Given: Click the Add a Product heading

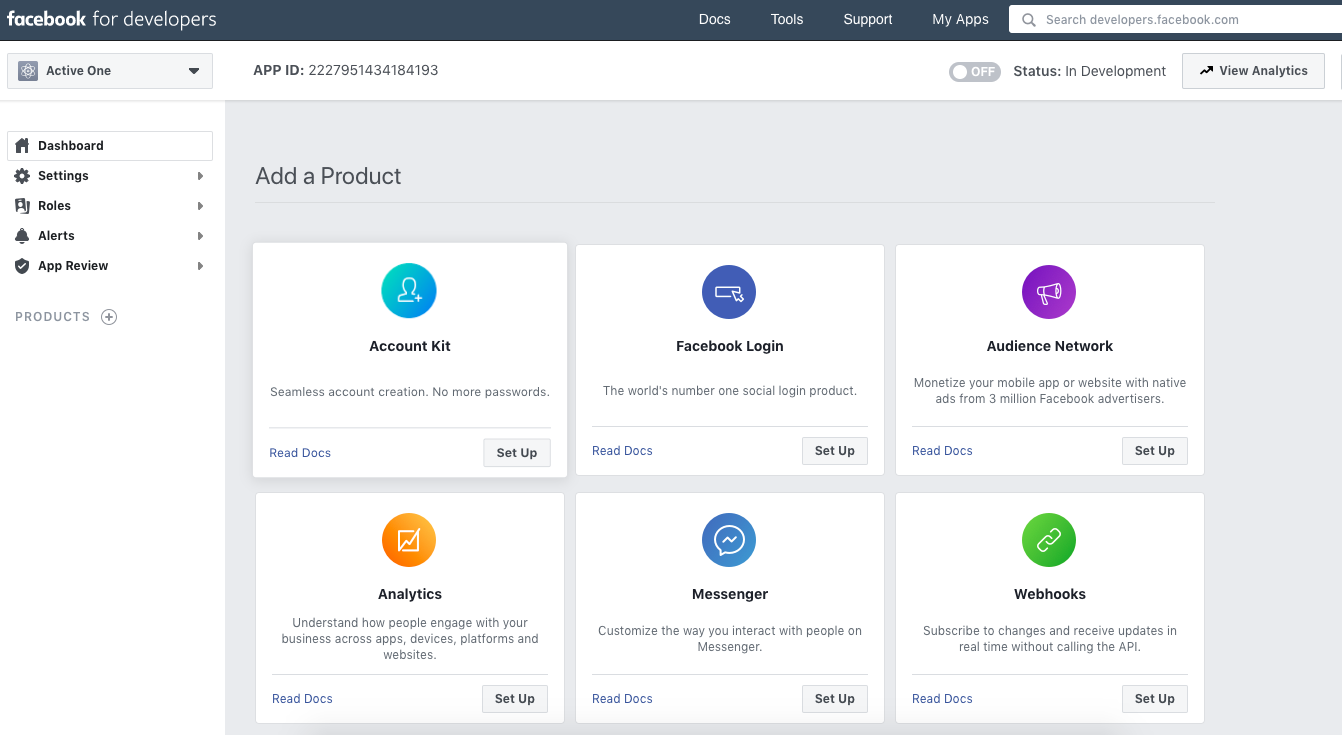Looking at the screenshot, I should [x=328, y=176].
